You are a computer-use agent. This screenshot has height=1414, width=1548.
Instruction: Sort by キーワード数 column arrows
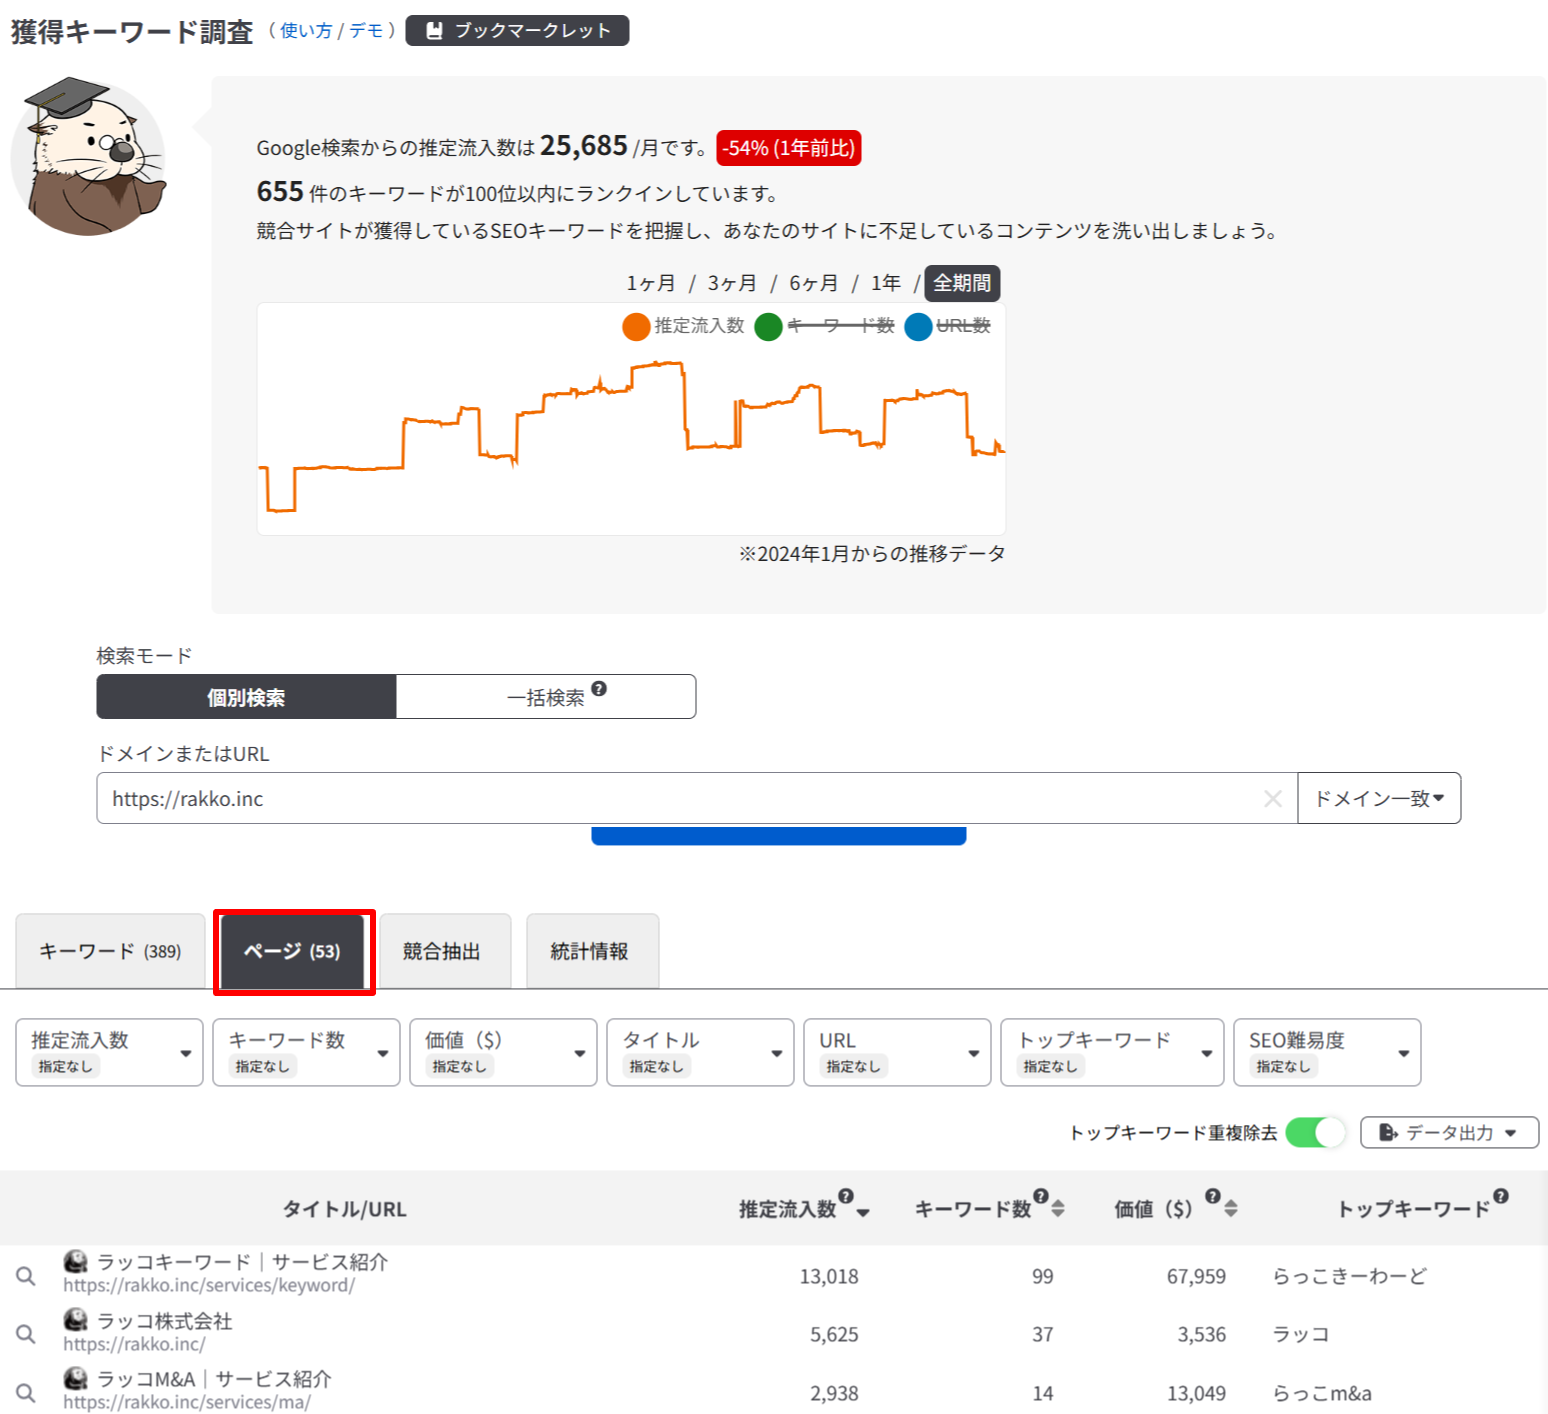1058,1209
